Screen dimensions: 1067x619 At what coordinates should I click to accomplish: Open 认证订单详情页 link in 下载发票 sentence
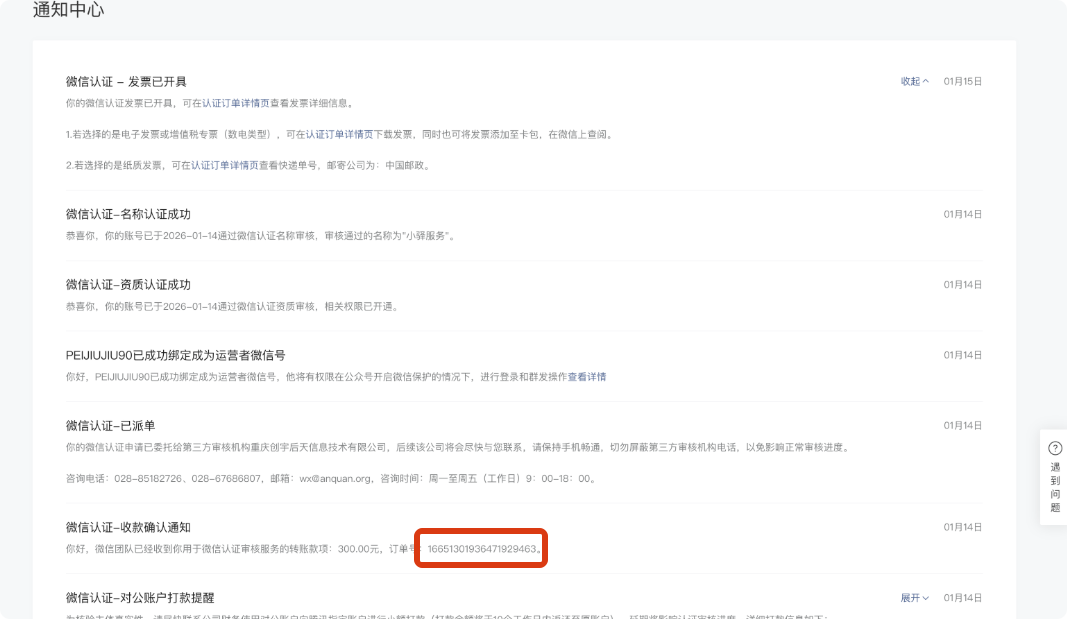tap(339, 135)
